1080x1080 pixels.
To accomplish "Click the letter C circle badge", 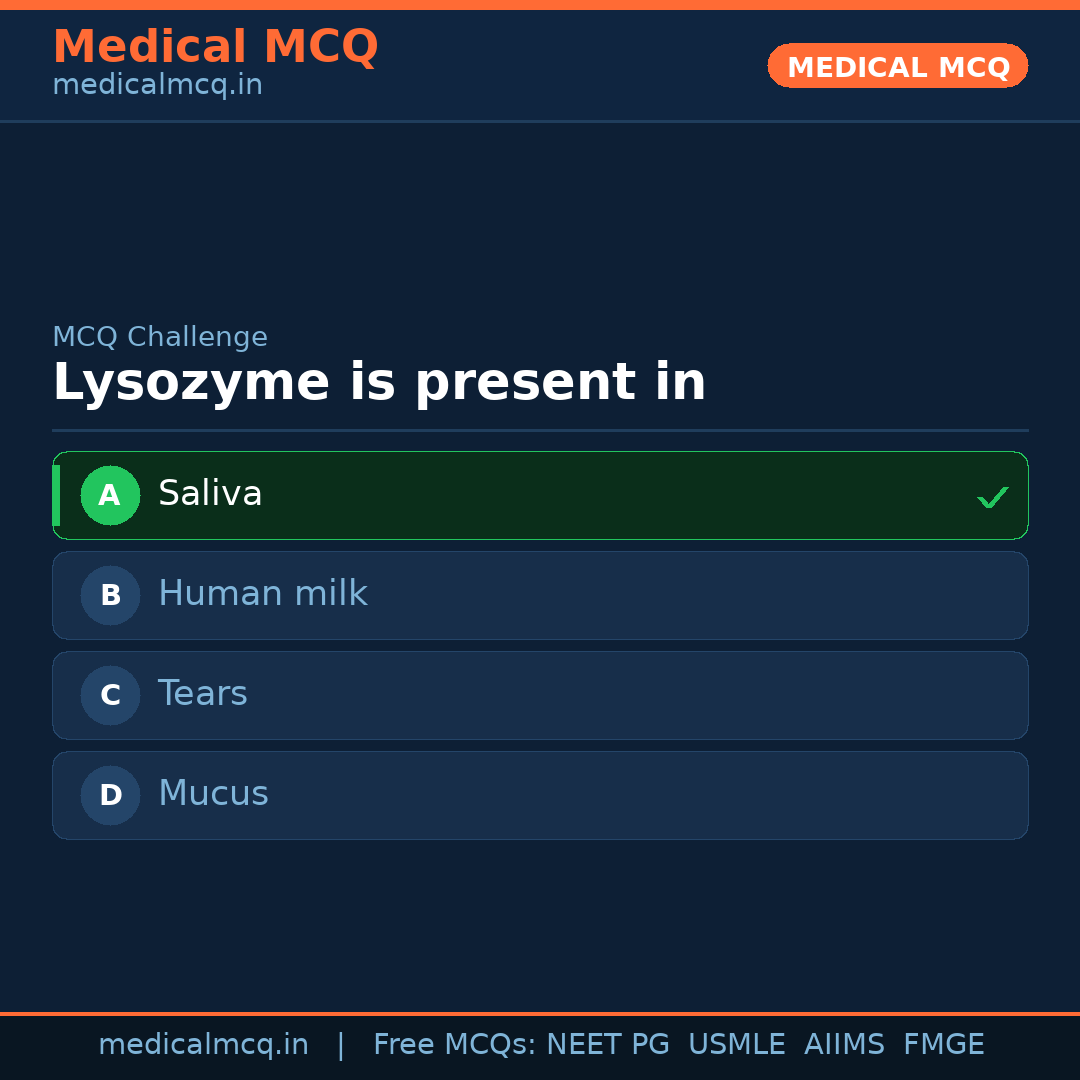I will (x=110, y=695).
